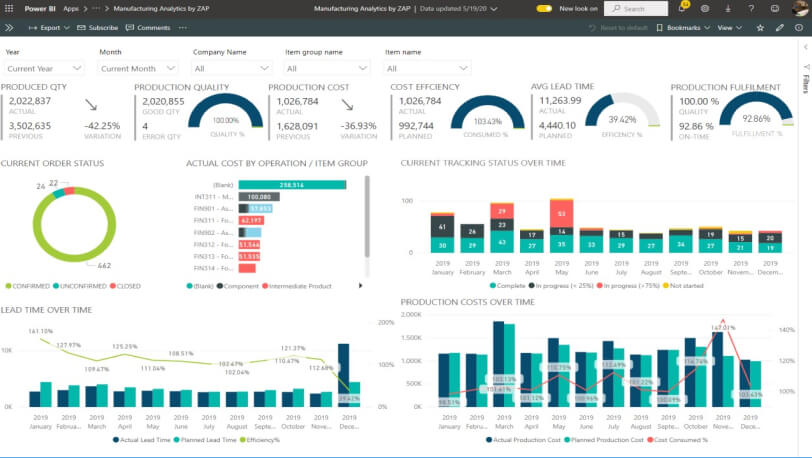
Task: Click the red May bar segment showing 50
Action: 563,212
